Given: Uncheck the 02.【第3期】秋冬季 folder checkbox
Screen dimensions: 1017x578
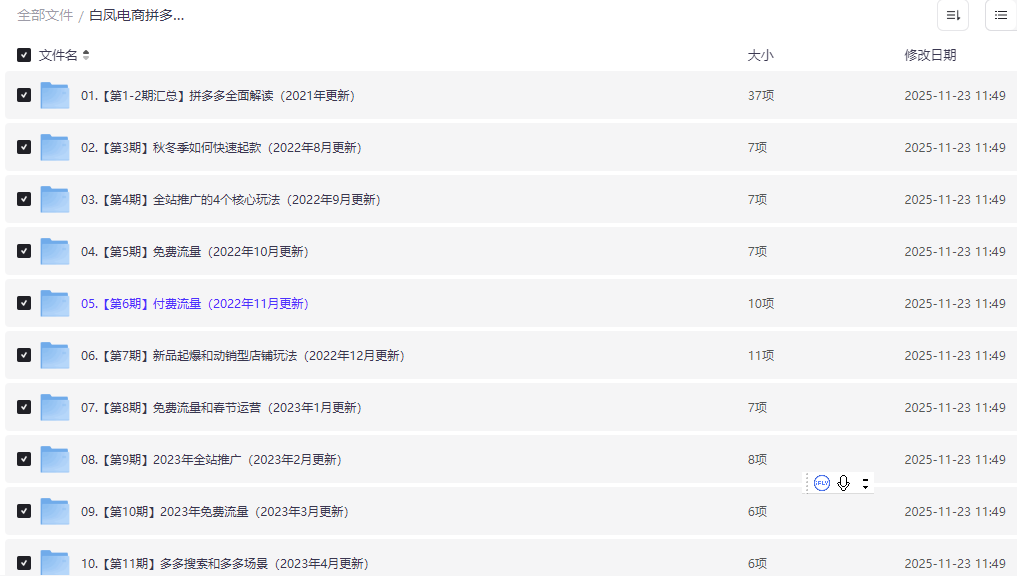Looking at the screenshot, I should pos(24,148).
